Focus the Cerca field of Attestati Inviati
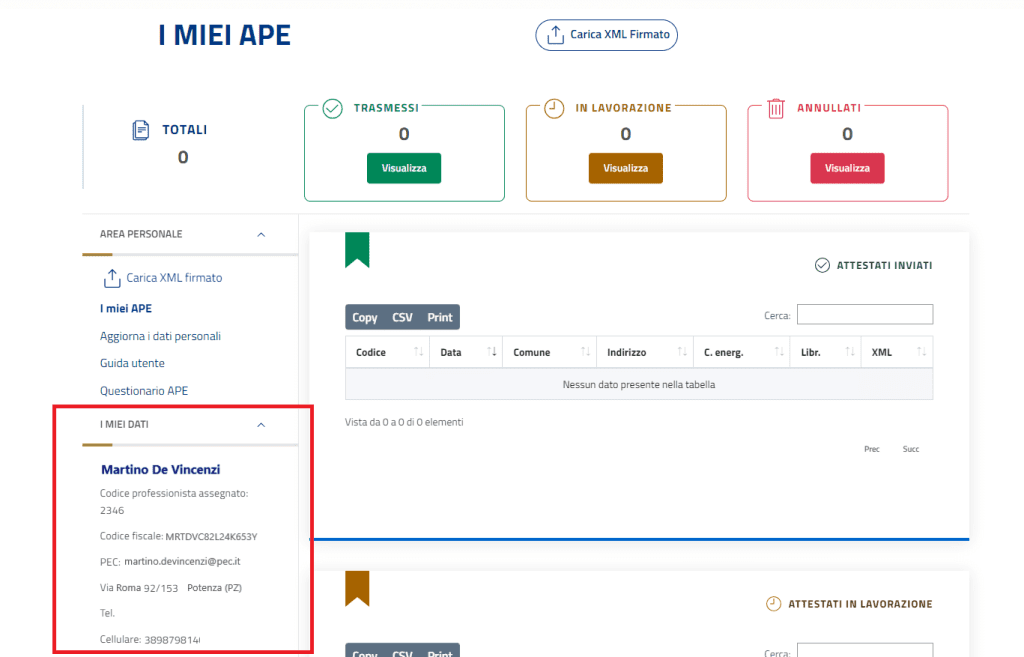The width and height of the screenshot is (1024, 657). click(865, 315)
